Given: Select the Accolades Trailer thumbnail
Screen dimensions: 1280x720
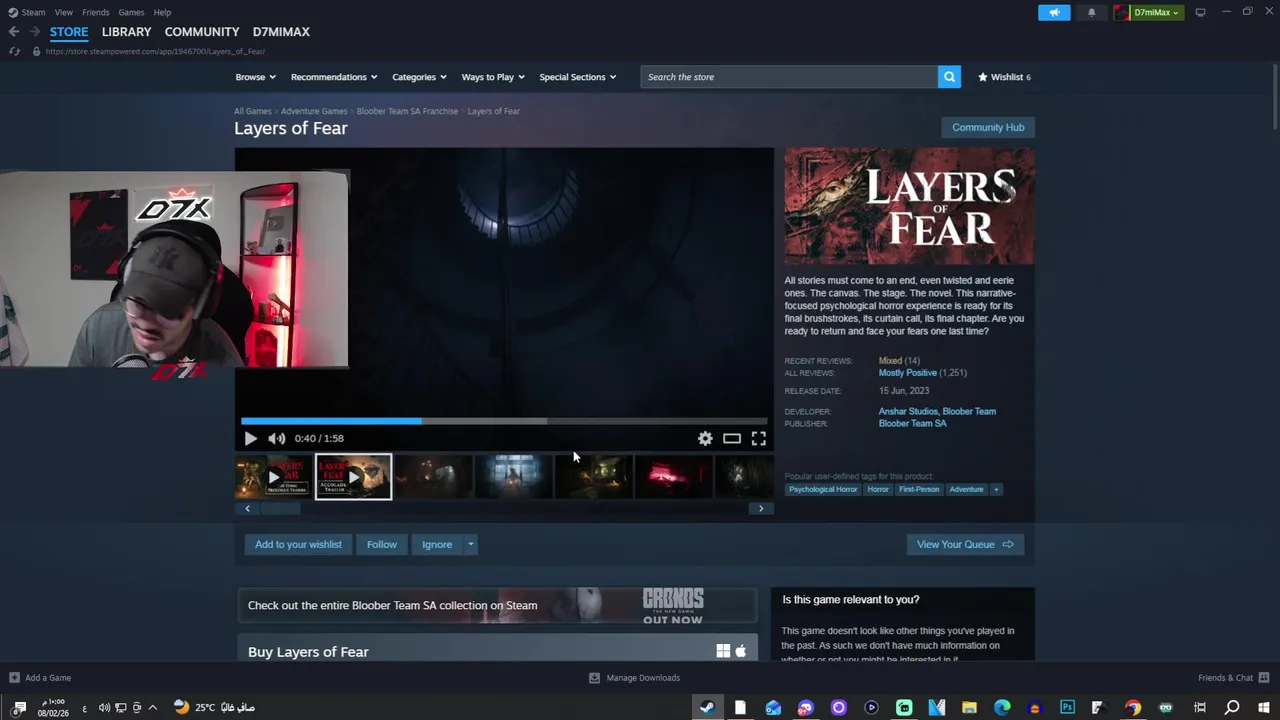Looking at the screenshot, I should [x=354, y=477].
